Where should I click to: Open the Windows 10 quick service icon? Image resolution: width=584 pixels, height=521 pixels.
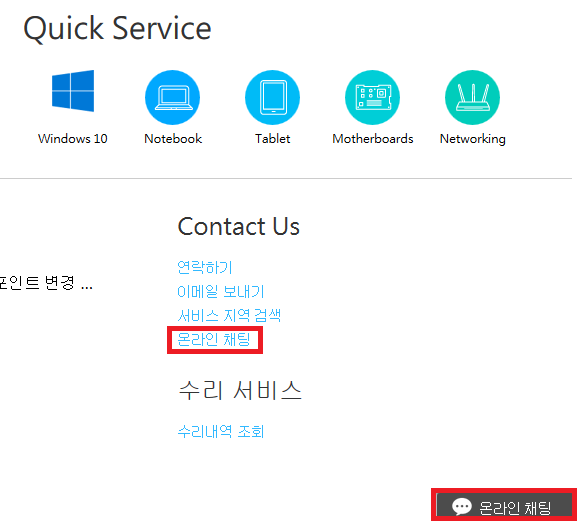click(73, 90)
